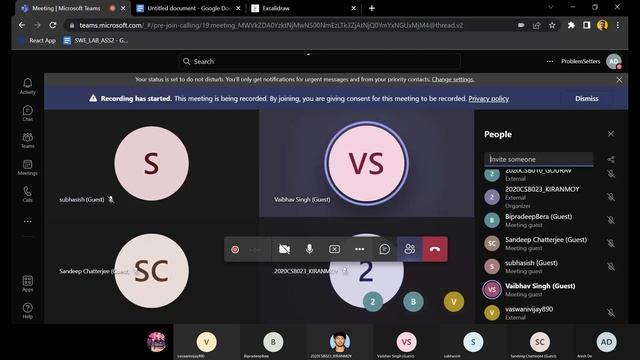640x360 pixels.
Task: Toggle the camera in meeting toolbar
Action: [x=284, y=249]
